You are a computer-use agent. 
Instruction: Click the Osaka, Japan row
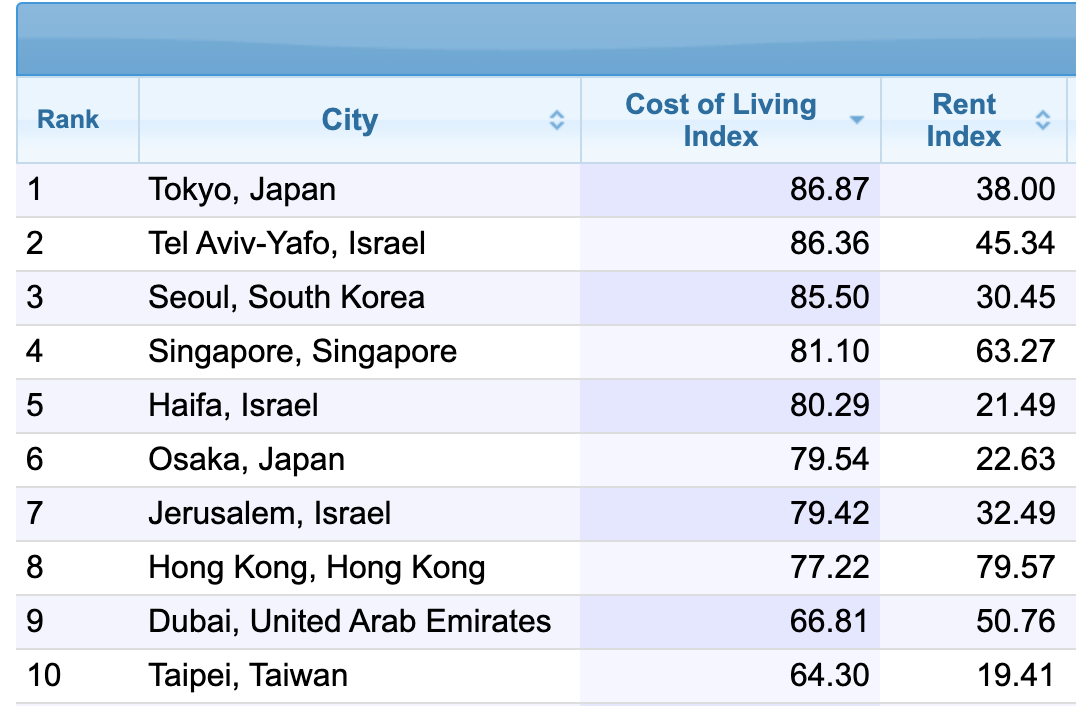point(246,459)
